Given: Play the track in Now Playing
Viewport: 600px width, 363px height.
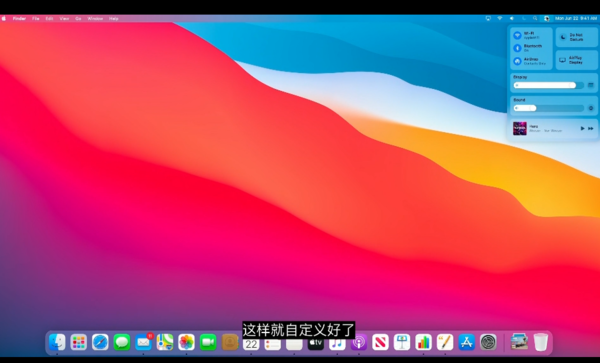Looking at the screenshot, I should click(x=582, y=129).
